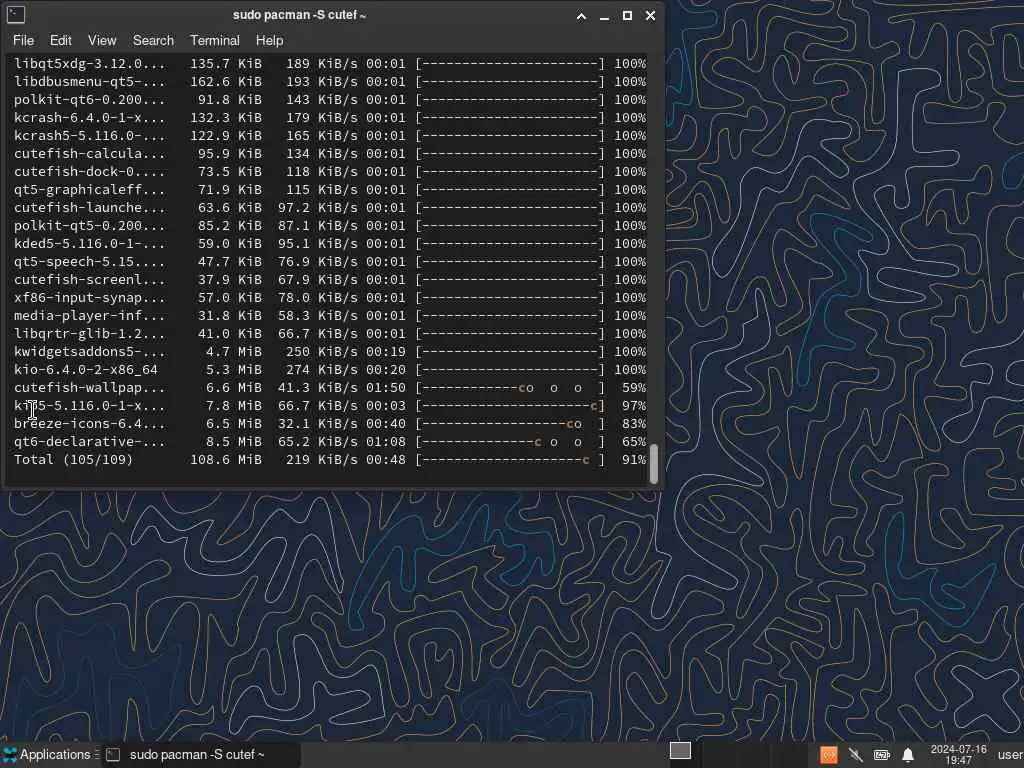This screenshot has height=768, width=1024.
Task: Click the terminal icon in the title bar
Action: 16,14
